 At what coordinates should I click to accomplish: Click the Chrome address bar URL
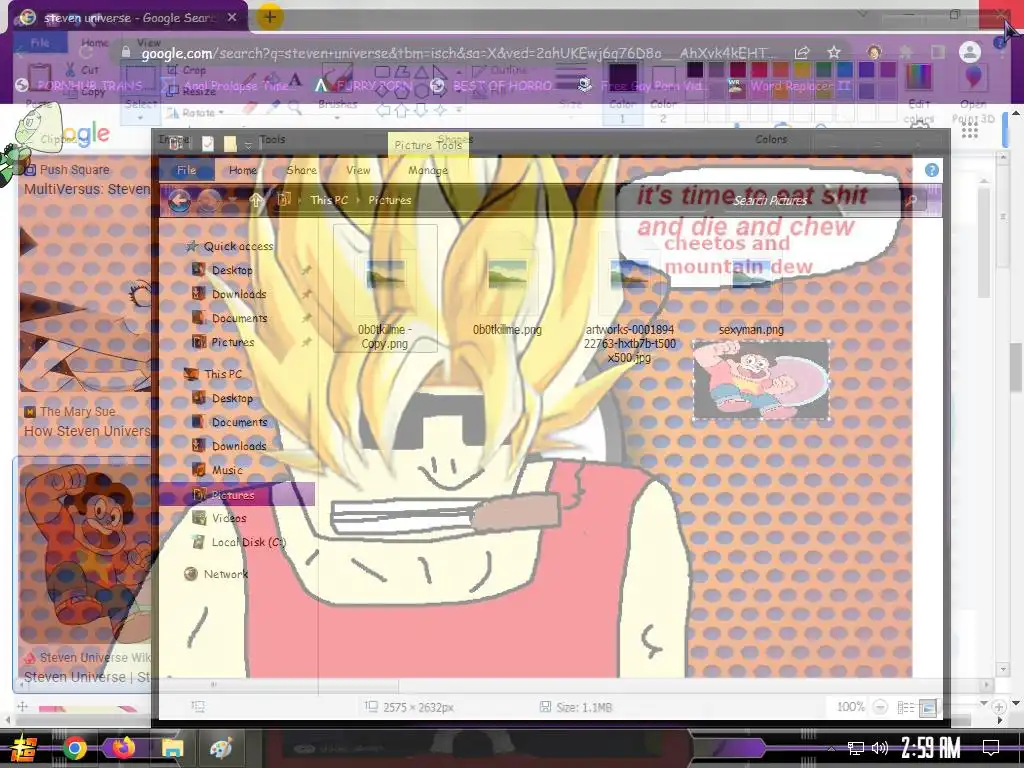click(x=457, y=53)
